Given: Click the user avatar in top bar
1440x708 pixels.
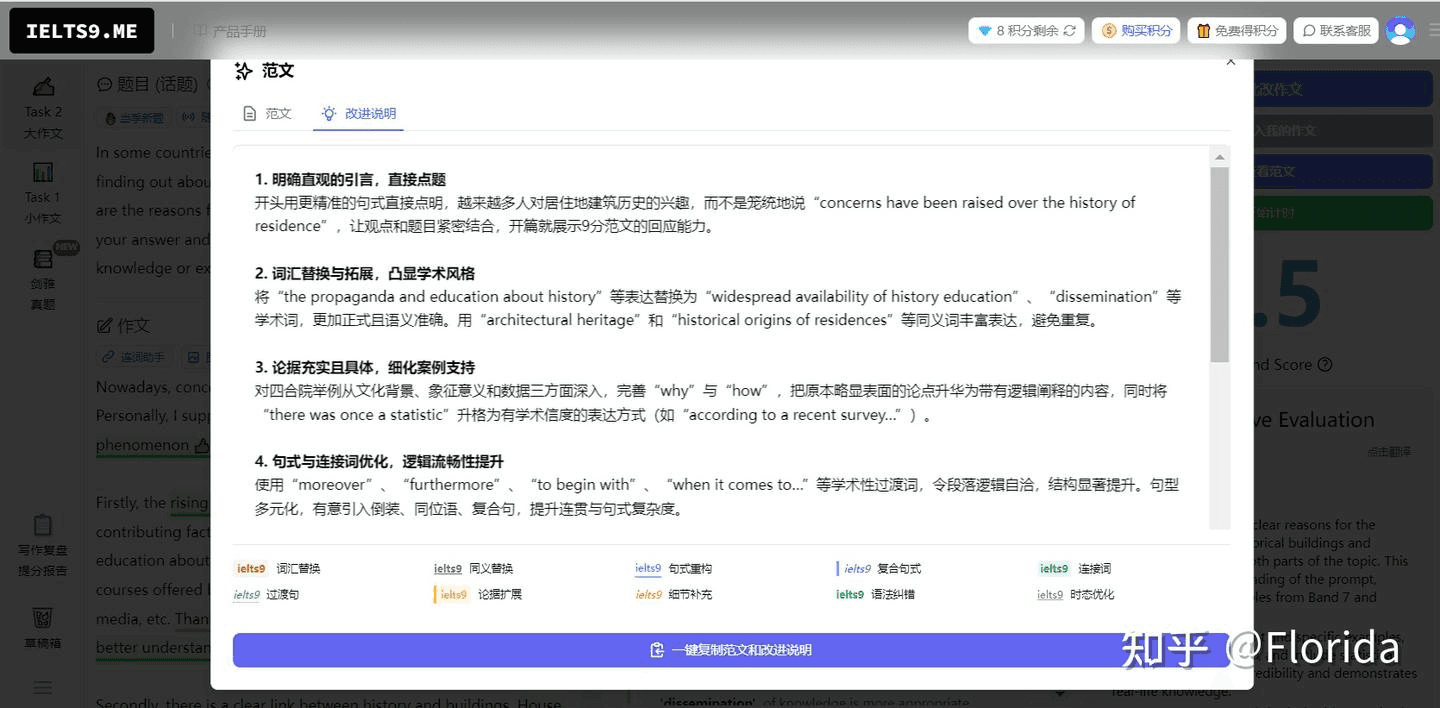Looking at the screenshot, I should point(1401,29).
